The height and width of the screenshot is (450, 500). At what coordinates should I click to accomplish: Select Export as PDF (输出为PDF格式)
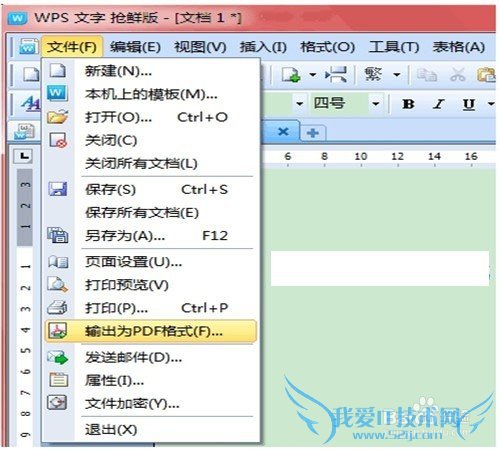151,331
